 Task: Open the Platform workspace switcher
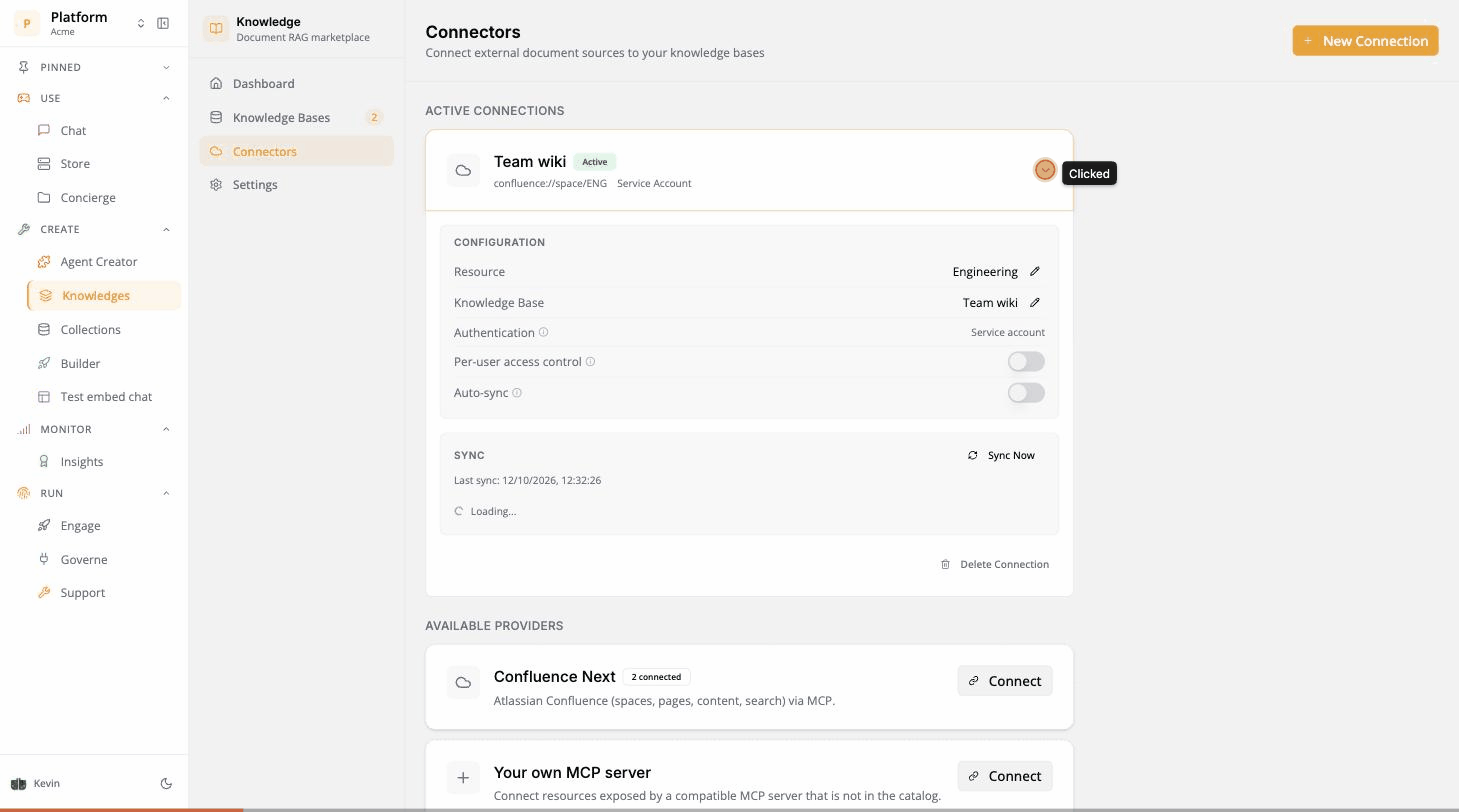coord(141,23)
